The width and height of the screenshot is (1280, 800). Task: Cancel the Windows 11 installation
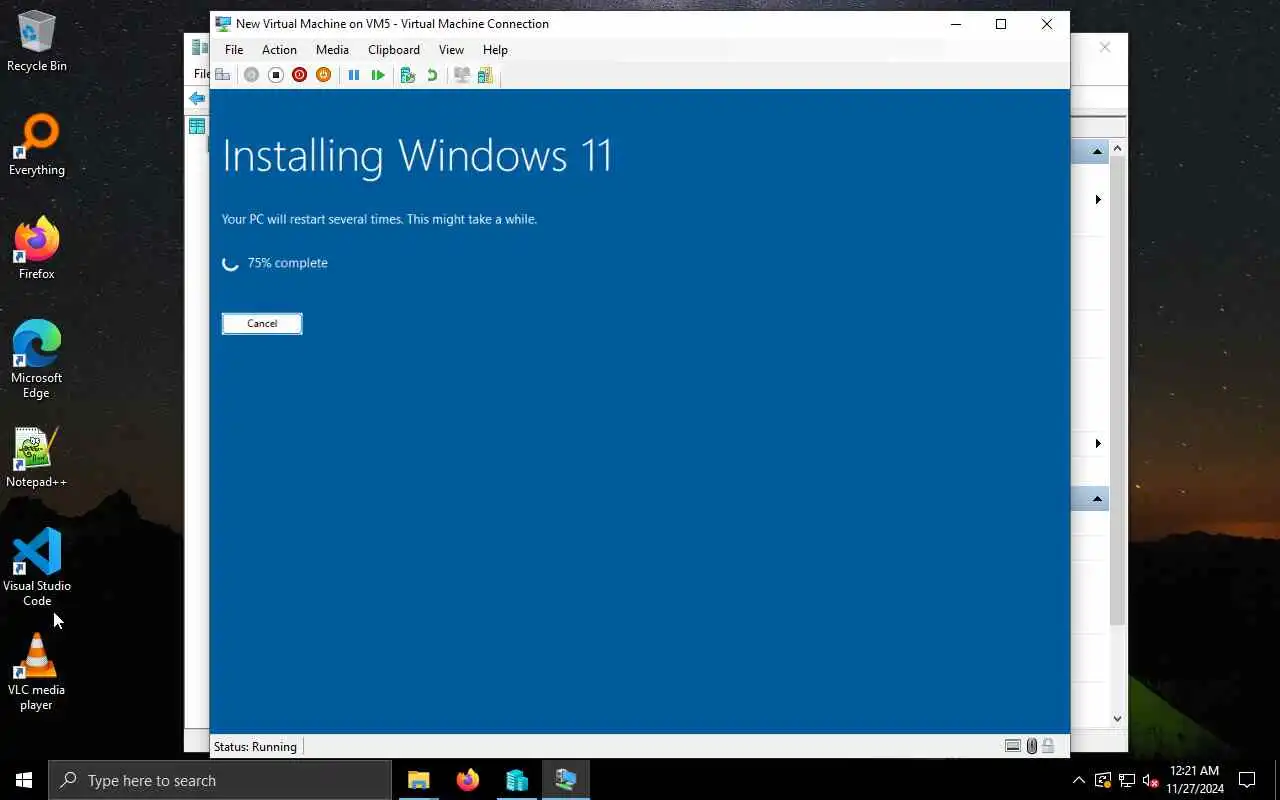(x=262, y=323)
